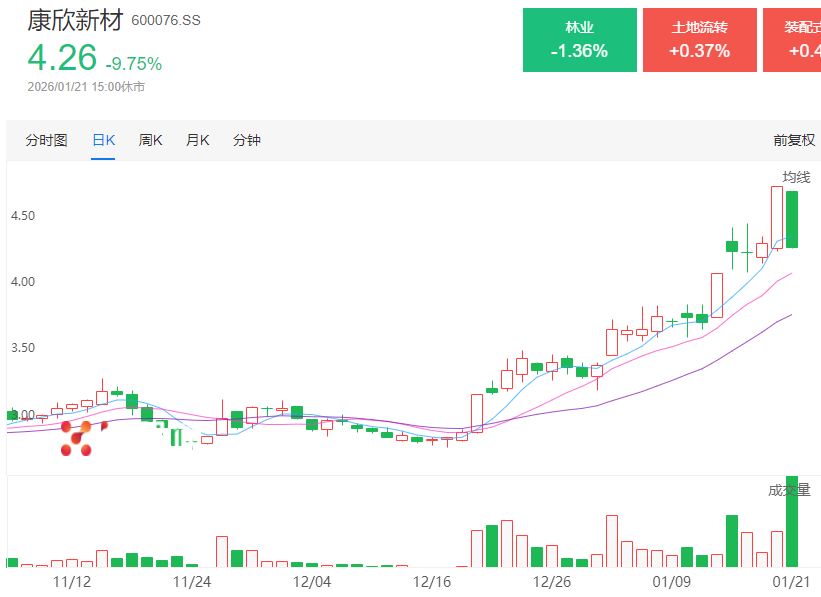Click the 12/04 date label on axis
Screen dimensions: 821x597
(311, 581)
